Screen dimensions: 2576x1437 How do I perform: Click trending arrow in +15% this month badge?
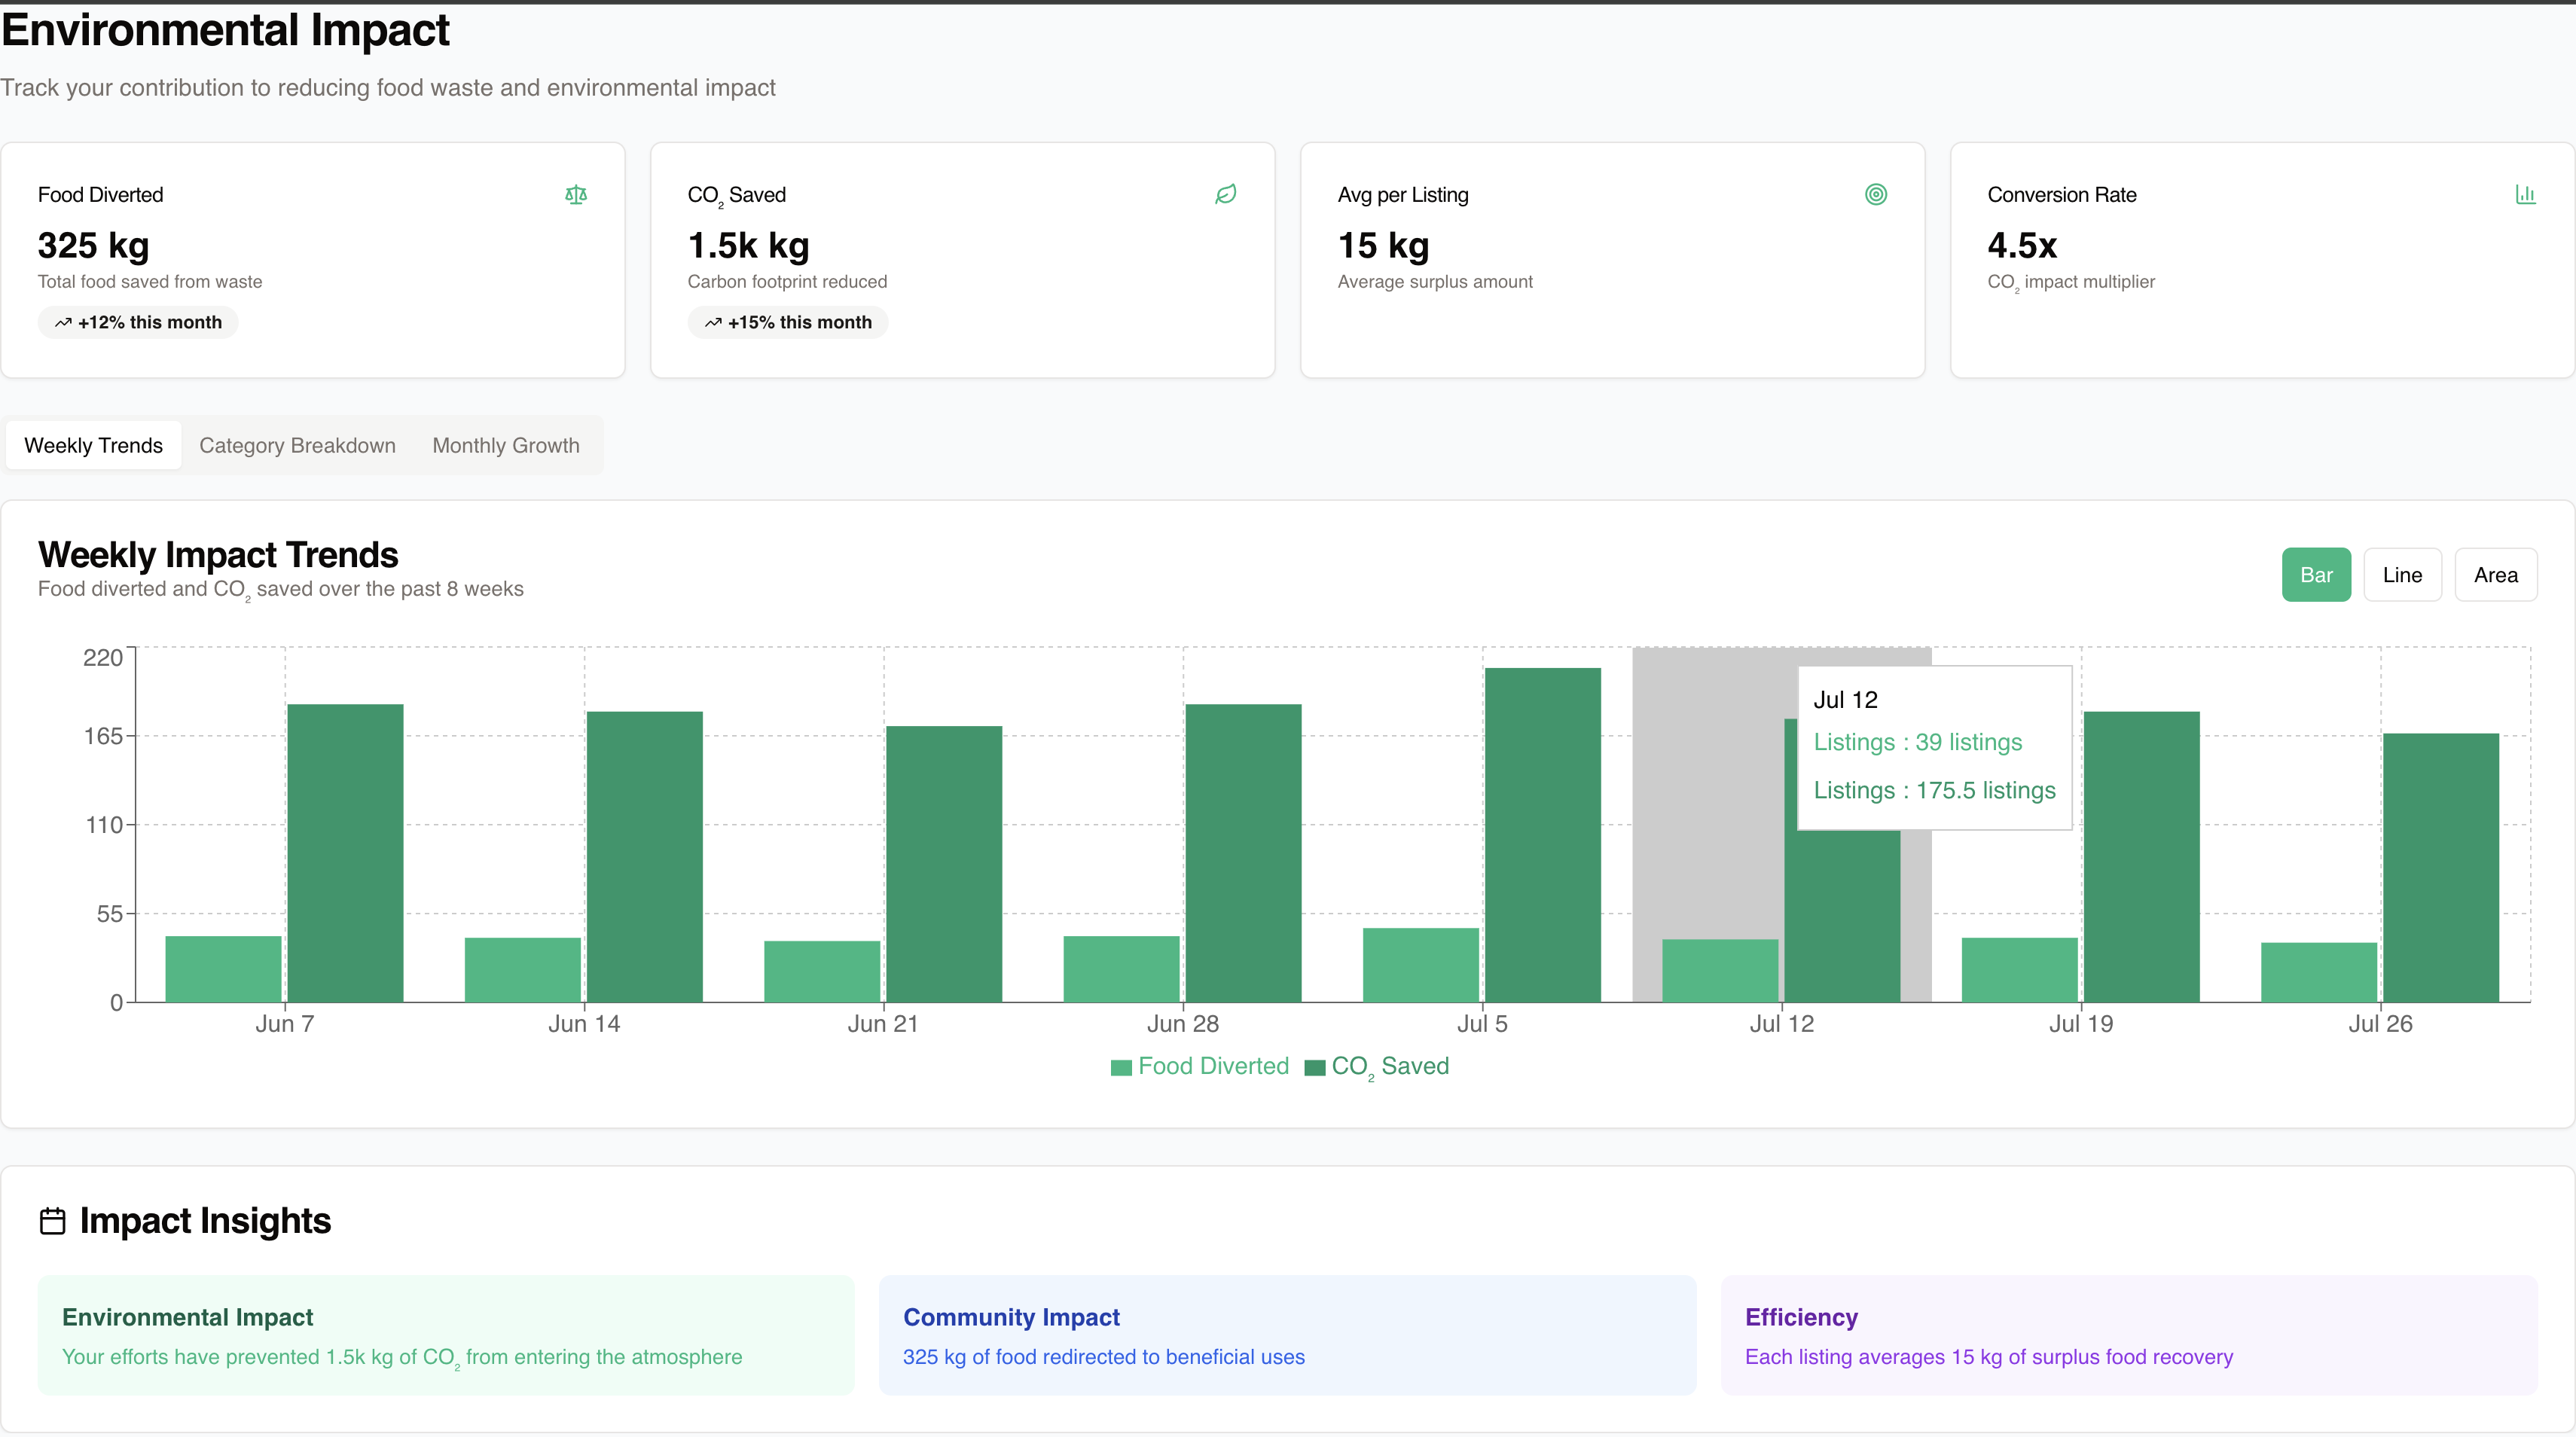coord(713,322)
